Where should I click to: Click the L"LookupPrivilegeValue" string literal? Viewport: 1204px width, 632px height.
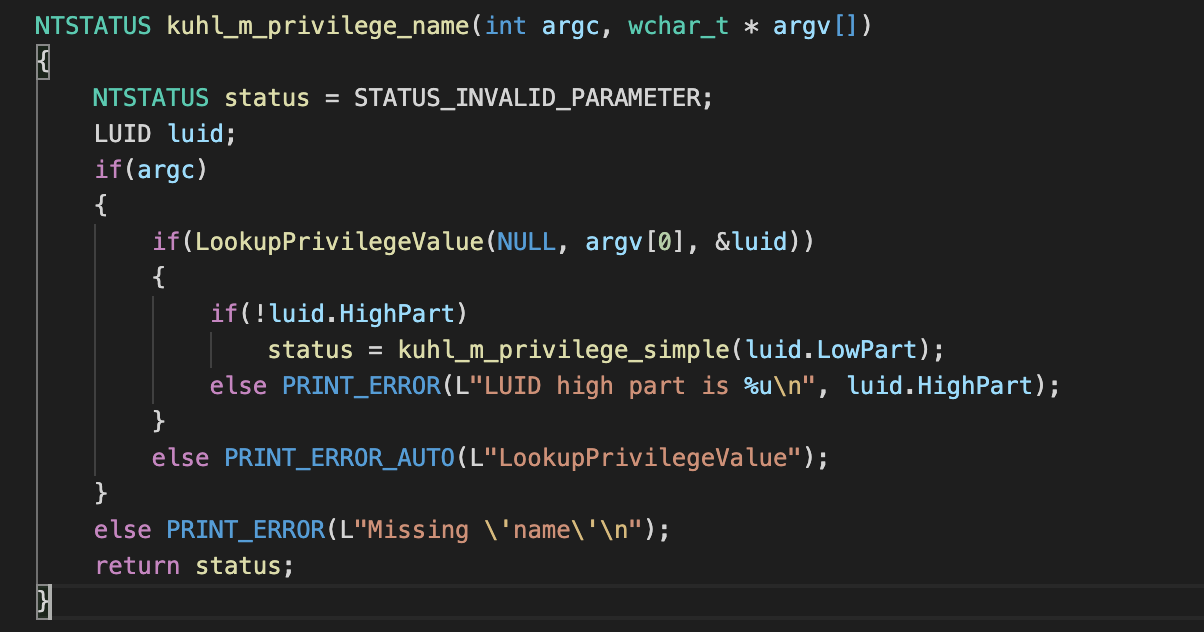pyautogui.click(x=636, y=458)
